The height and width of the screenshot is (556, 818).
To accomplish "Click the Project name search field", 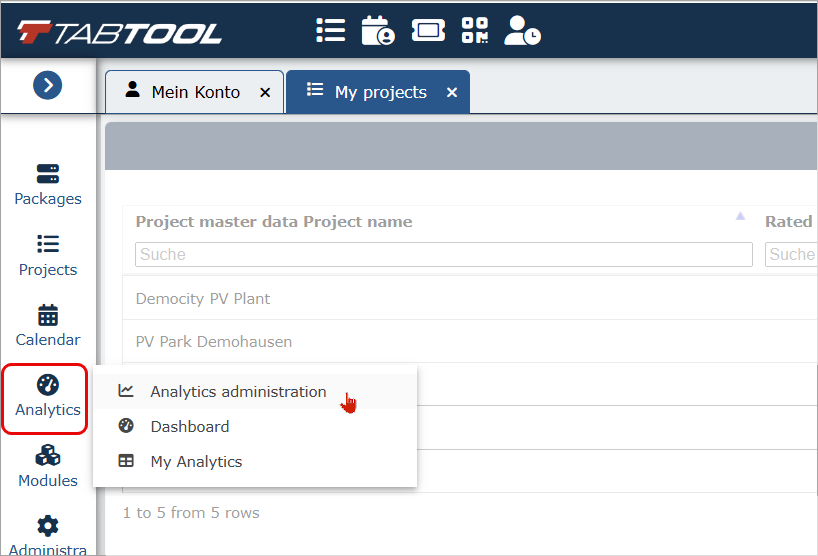I will point(443,255).
